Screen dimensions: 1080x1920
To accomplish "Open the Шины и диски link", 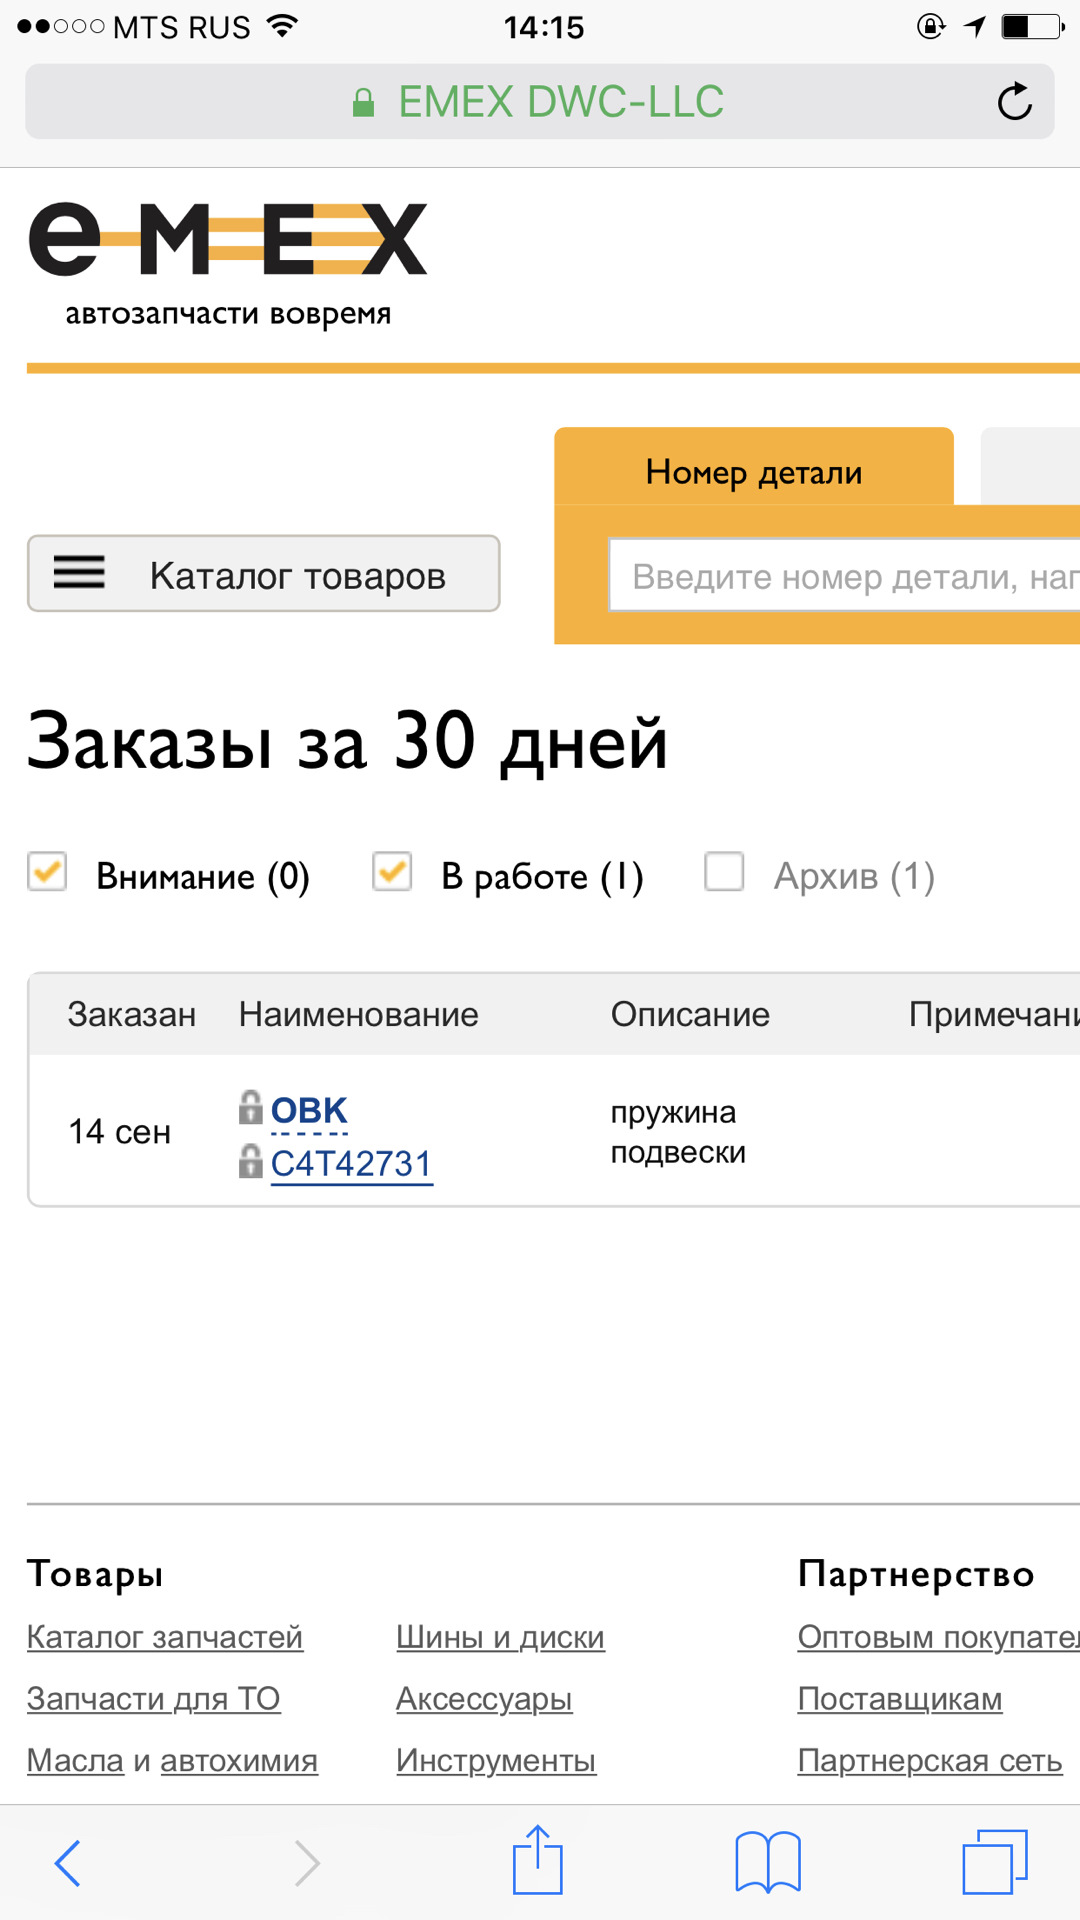I will 500,1637.
